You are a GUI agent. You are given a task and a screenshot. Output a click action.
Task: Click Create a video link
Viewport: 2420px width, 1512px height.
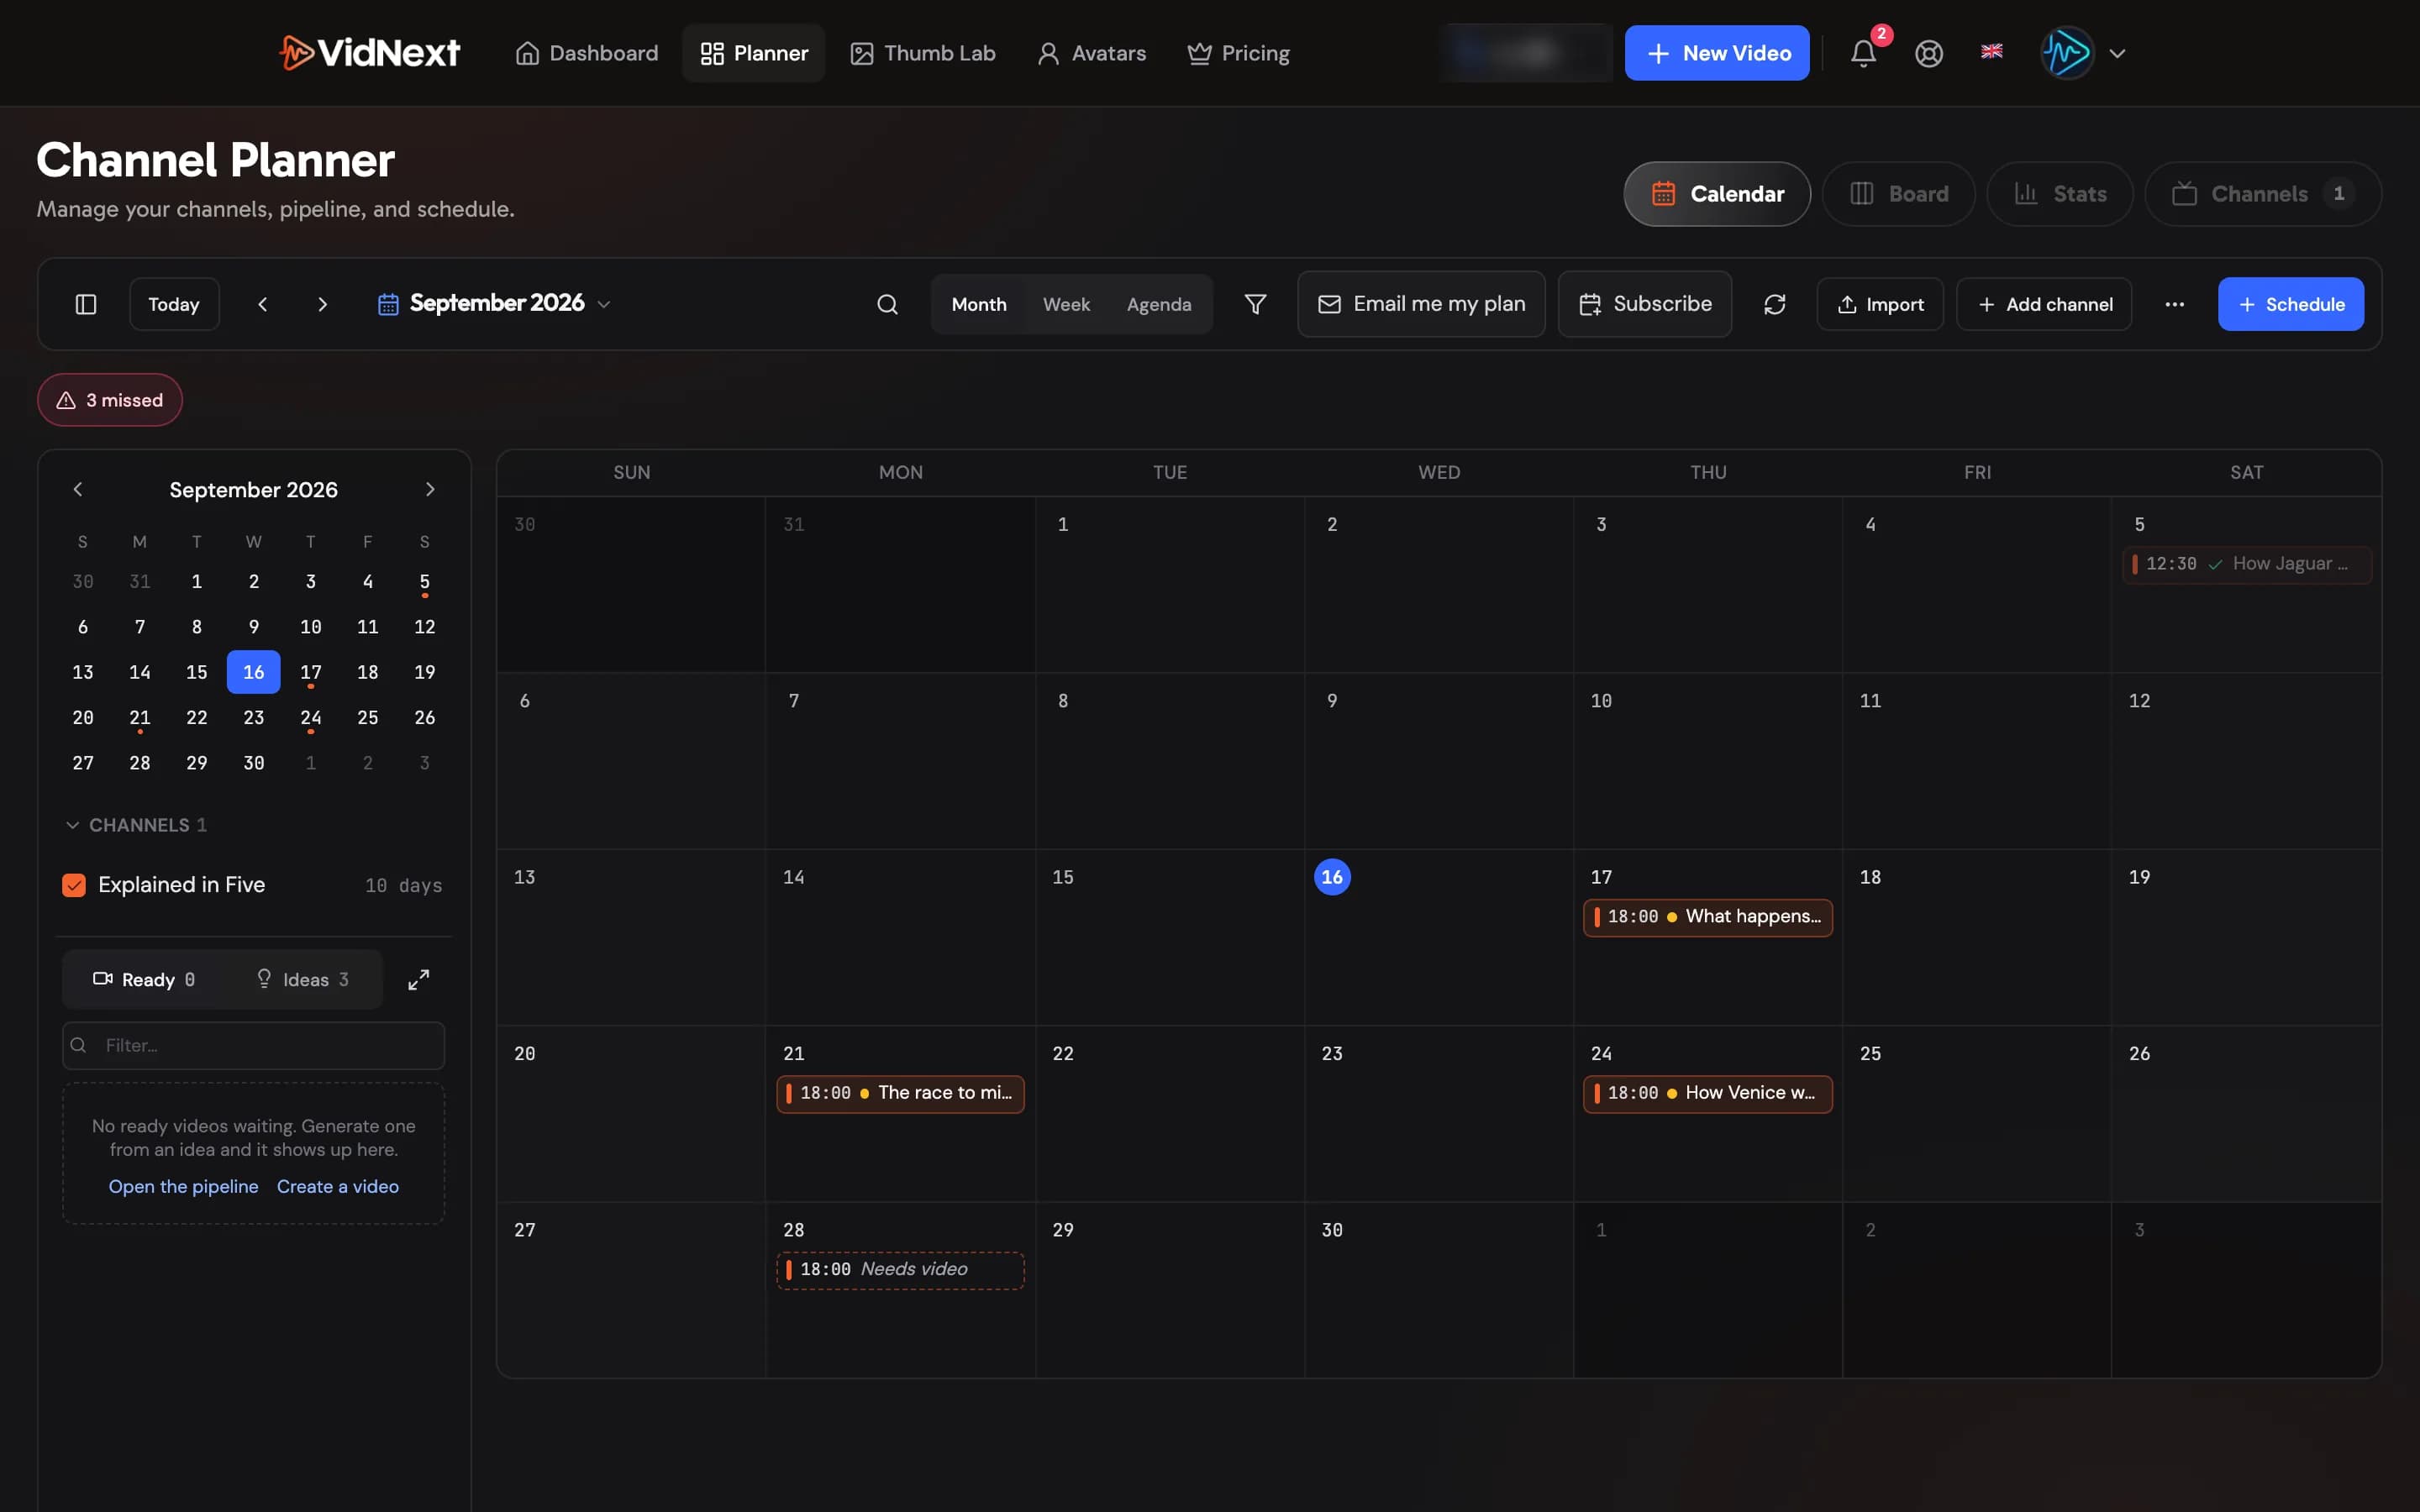coord(338,1186)
